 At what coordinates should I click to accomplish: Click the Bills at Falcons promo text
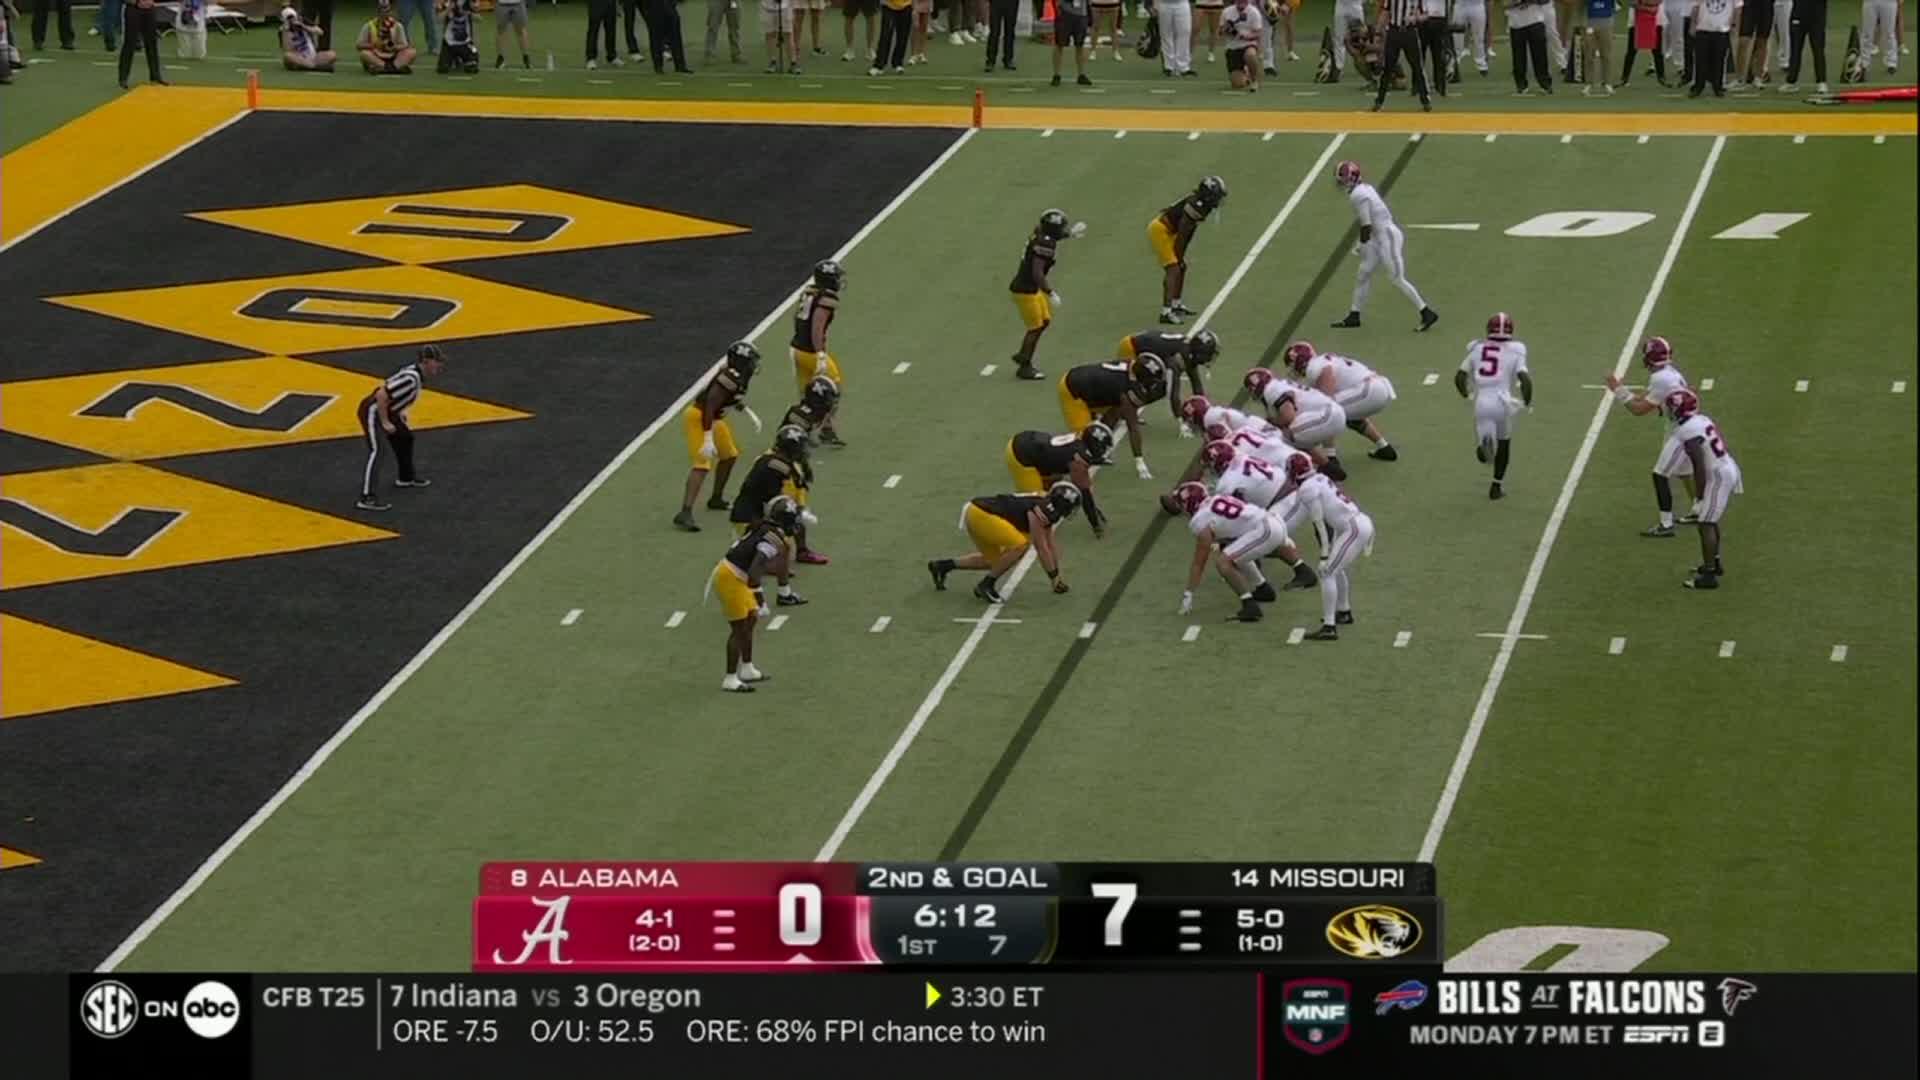tap(1571, 998)
